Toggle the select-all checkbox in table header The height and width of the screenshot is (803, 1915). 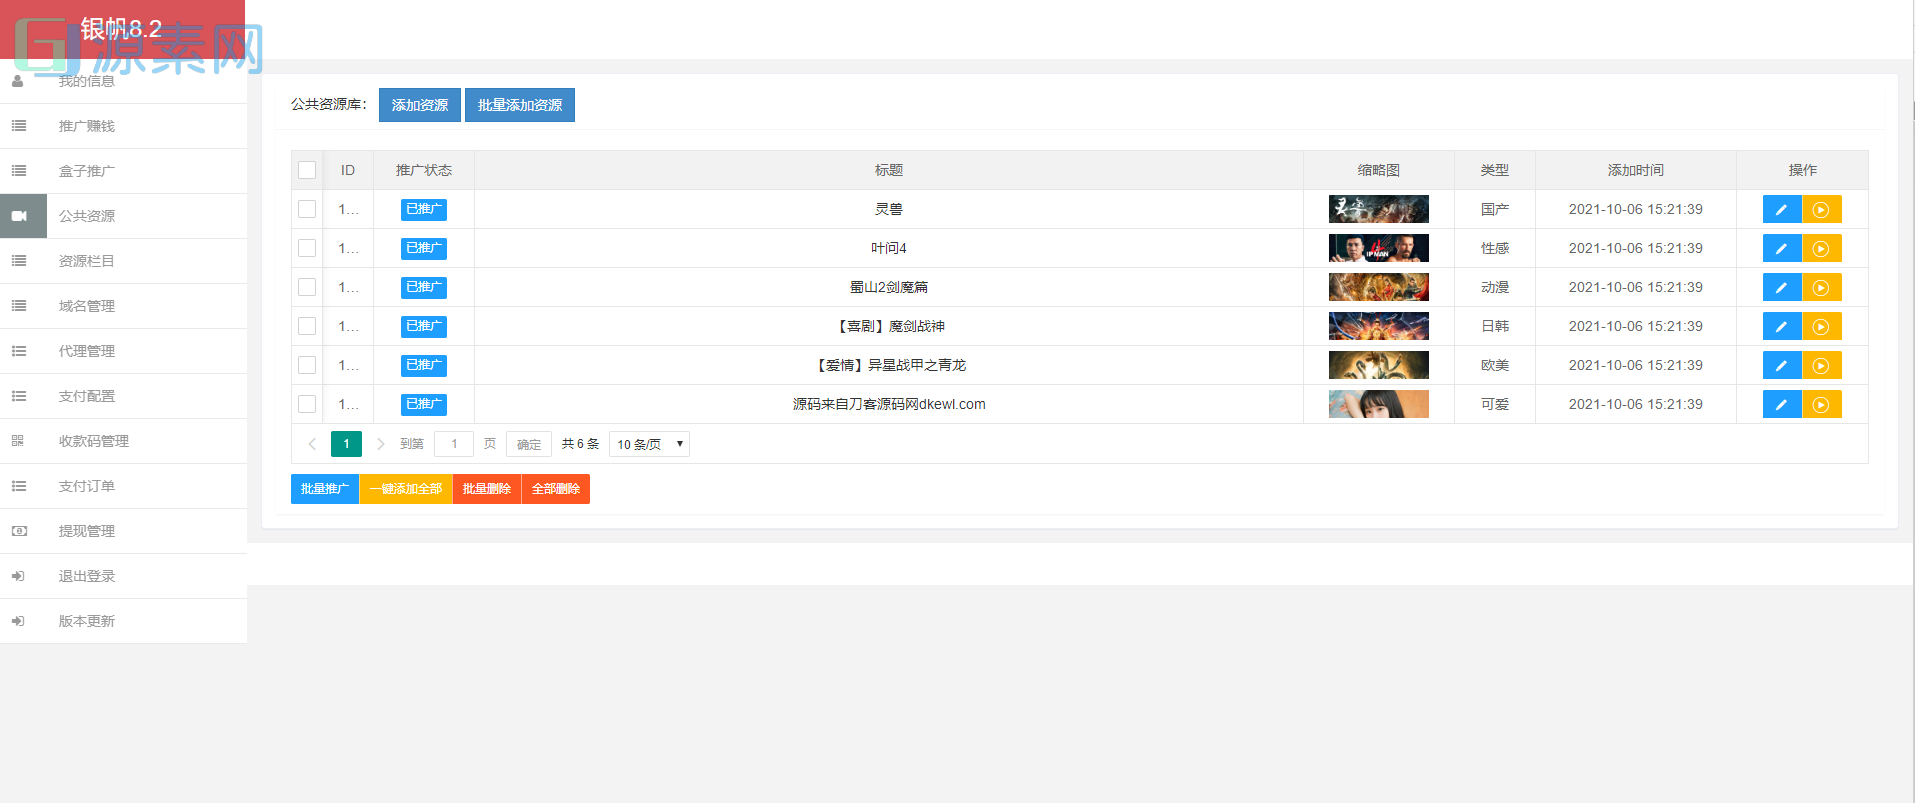click(307, 170)
